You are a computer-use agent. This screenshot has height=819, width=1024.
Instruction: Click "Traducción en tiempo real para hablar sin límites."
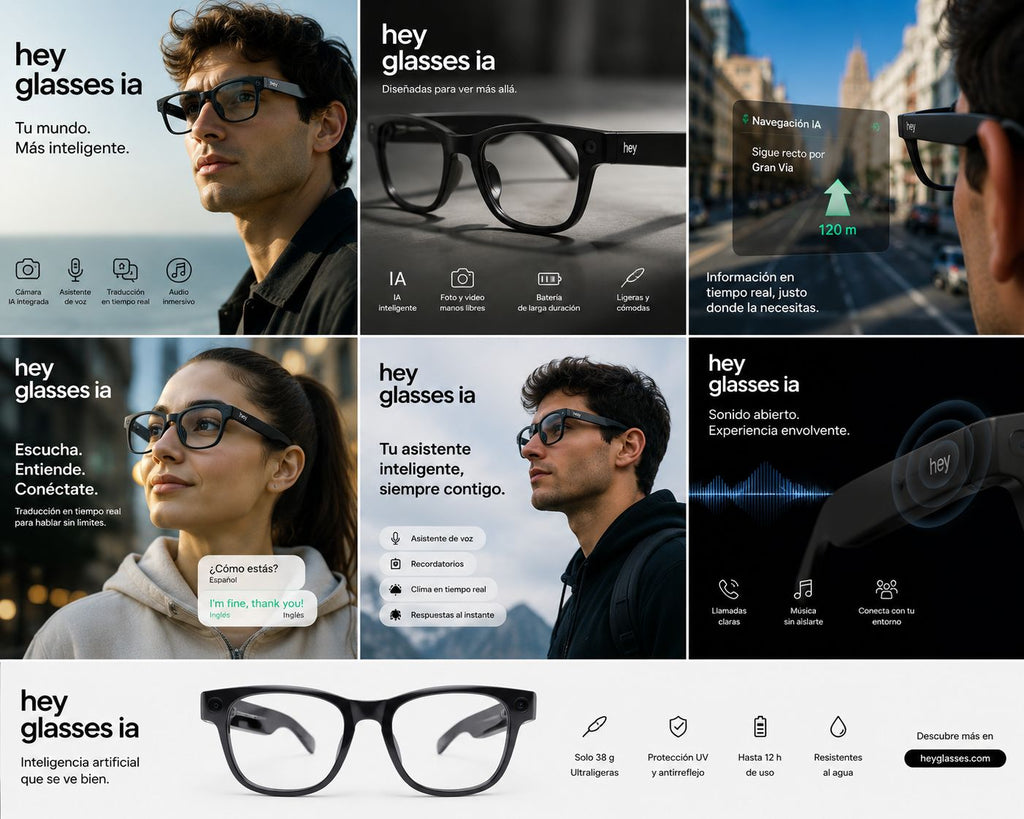(68, 517)
